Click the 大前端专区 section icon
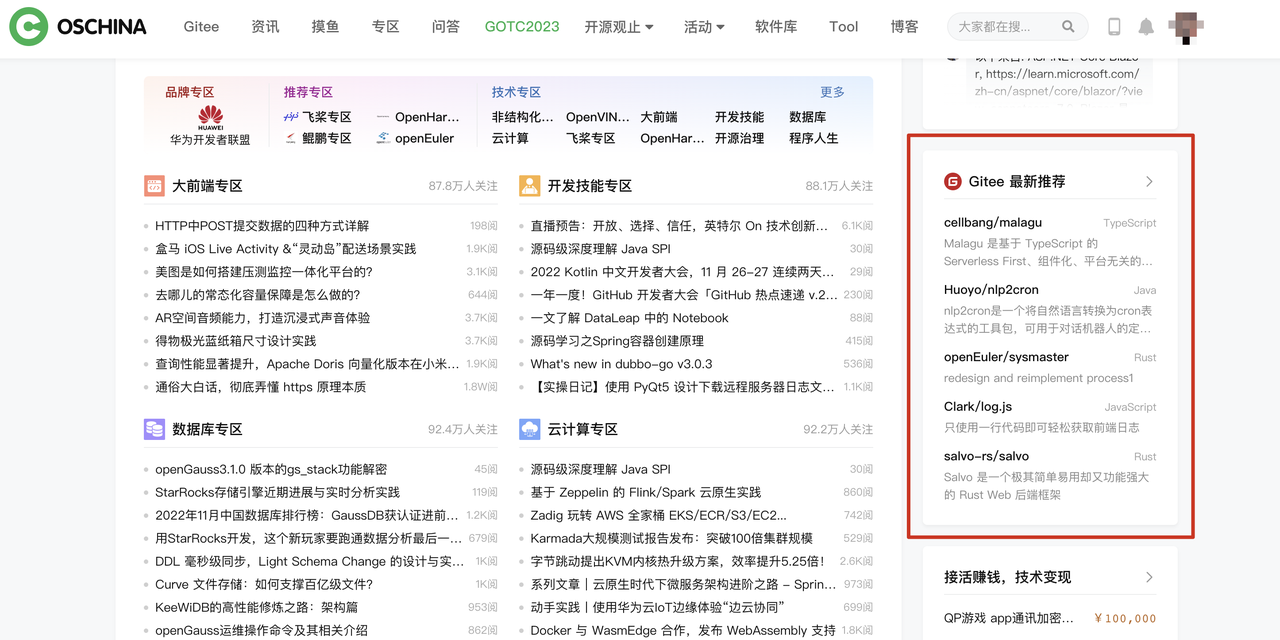Screen dimensions: 1280x640 (154, 186)
